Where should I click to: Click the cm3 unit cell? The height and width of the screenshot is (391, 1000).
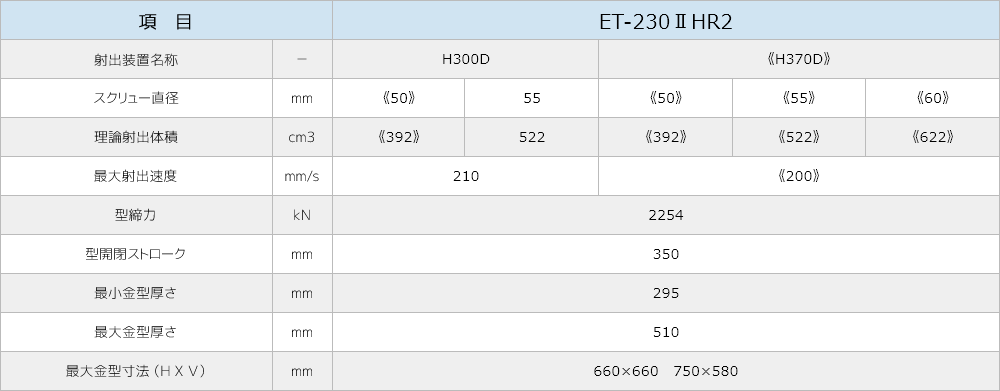[x=302, y=137]
